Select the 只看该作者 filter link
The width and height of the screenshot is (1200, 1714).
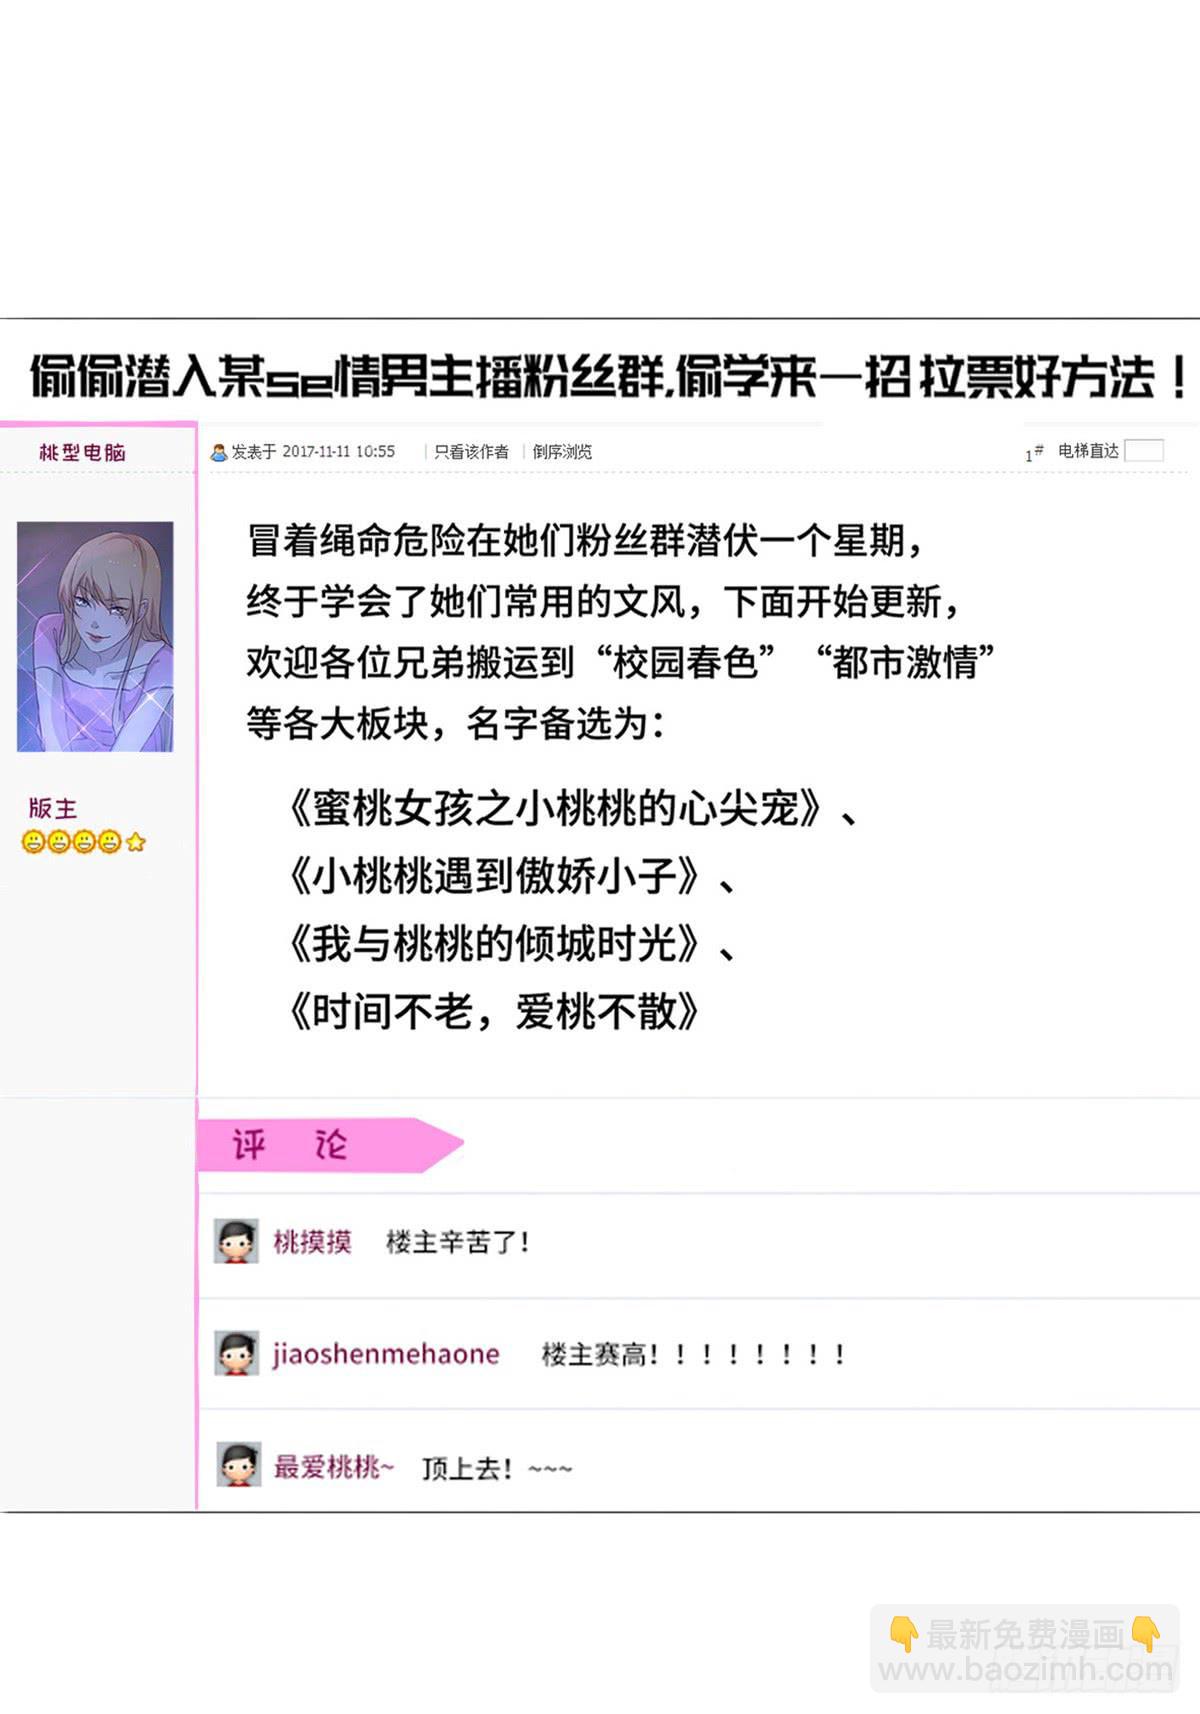coord(471,452)
